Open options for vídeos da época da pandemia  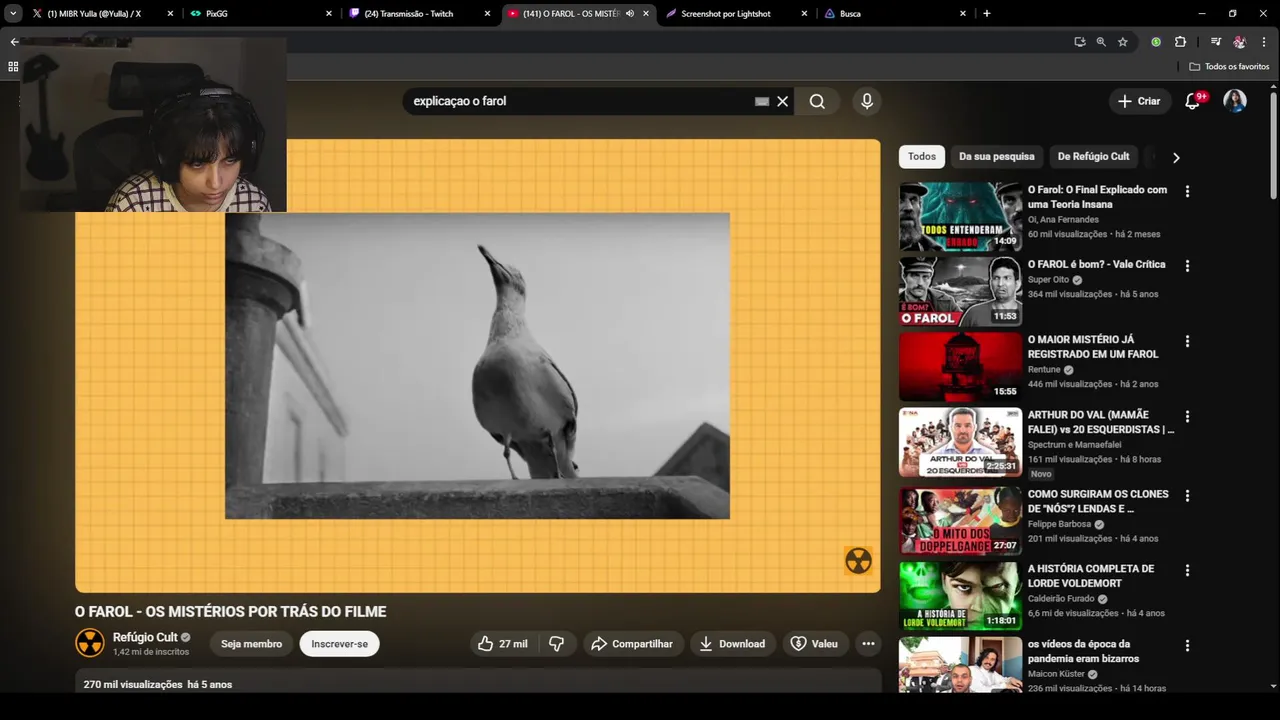pos(1187,645)
